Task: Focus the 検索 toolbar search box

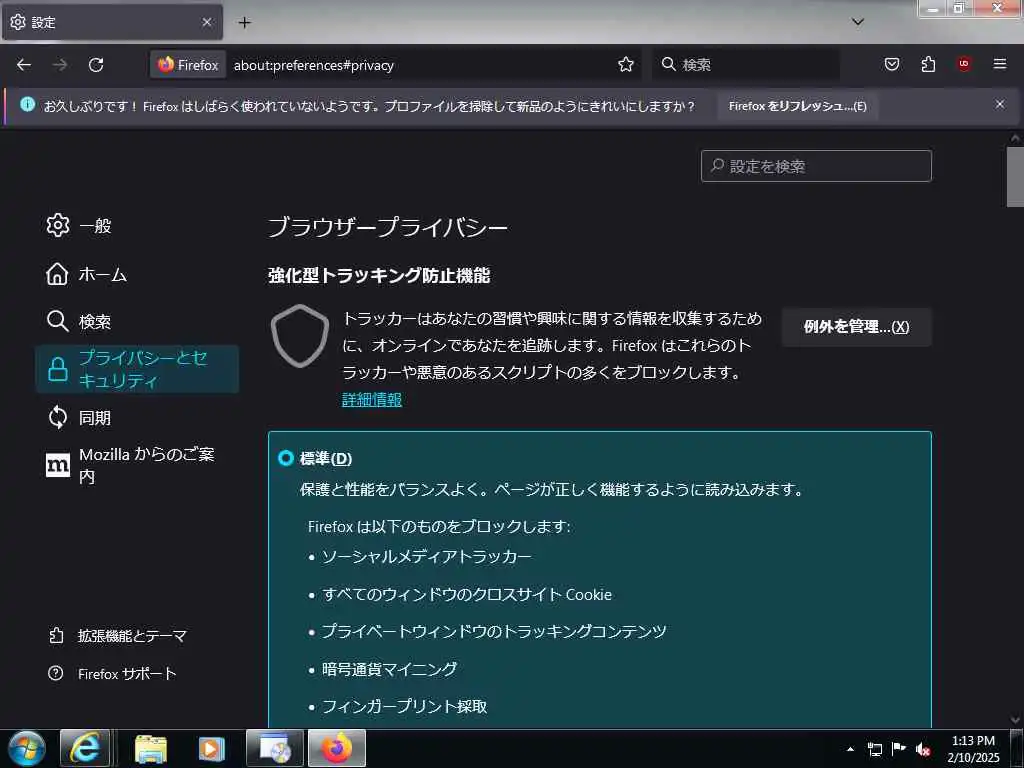Action: click(x=746, y=65)
